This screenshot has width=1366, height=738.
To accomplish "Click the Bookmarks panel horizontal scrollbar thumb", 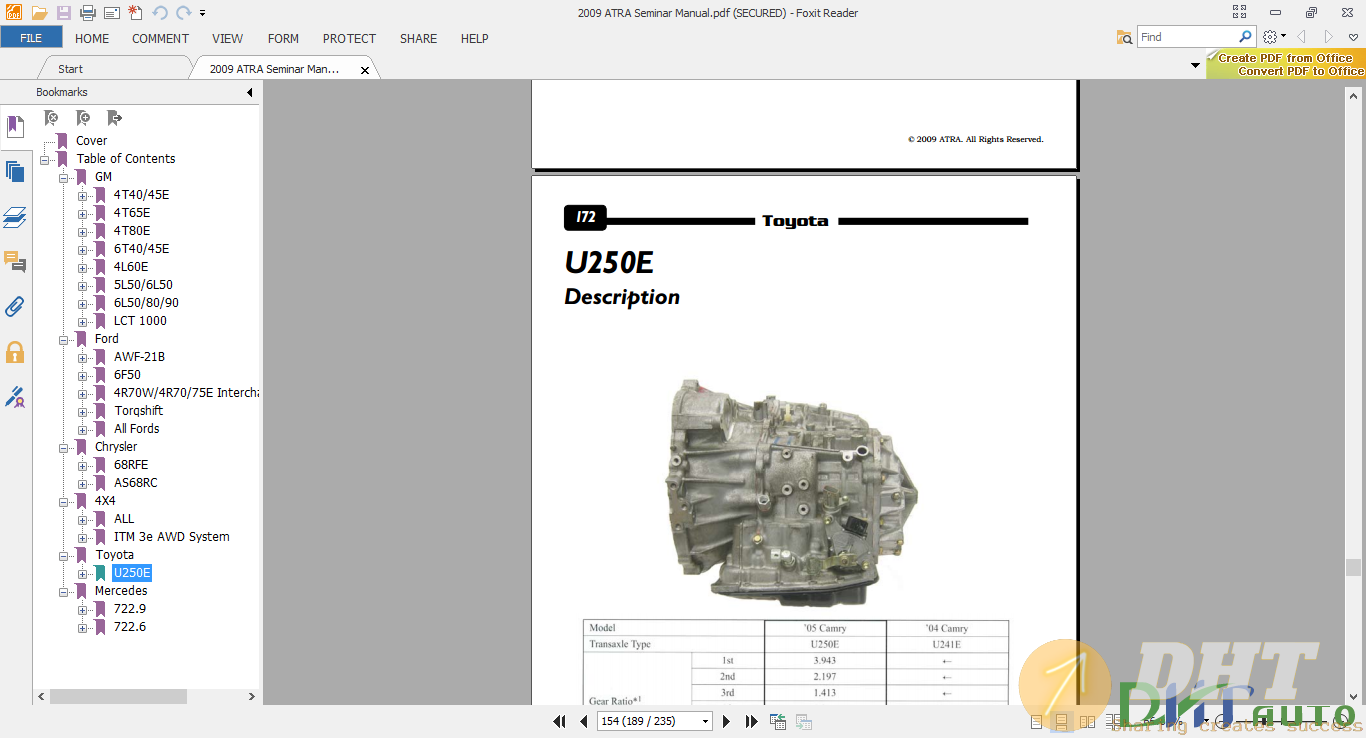I will (118, 696).
